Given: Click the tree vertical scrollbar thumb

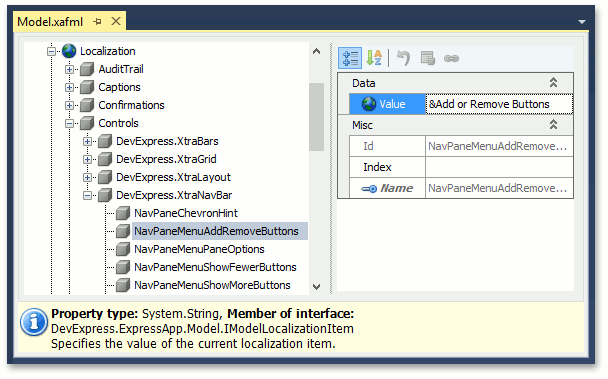Looking at the screenshot, I should tap(316, 116).
